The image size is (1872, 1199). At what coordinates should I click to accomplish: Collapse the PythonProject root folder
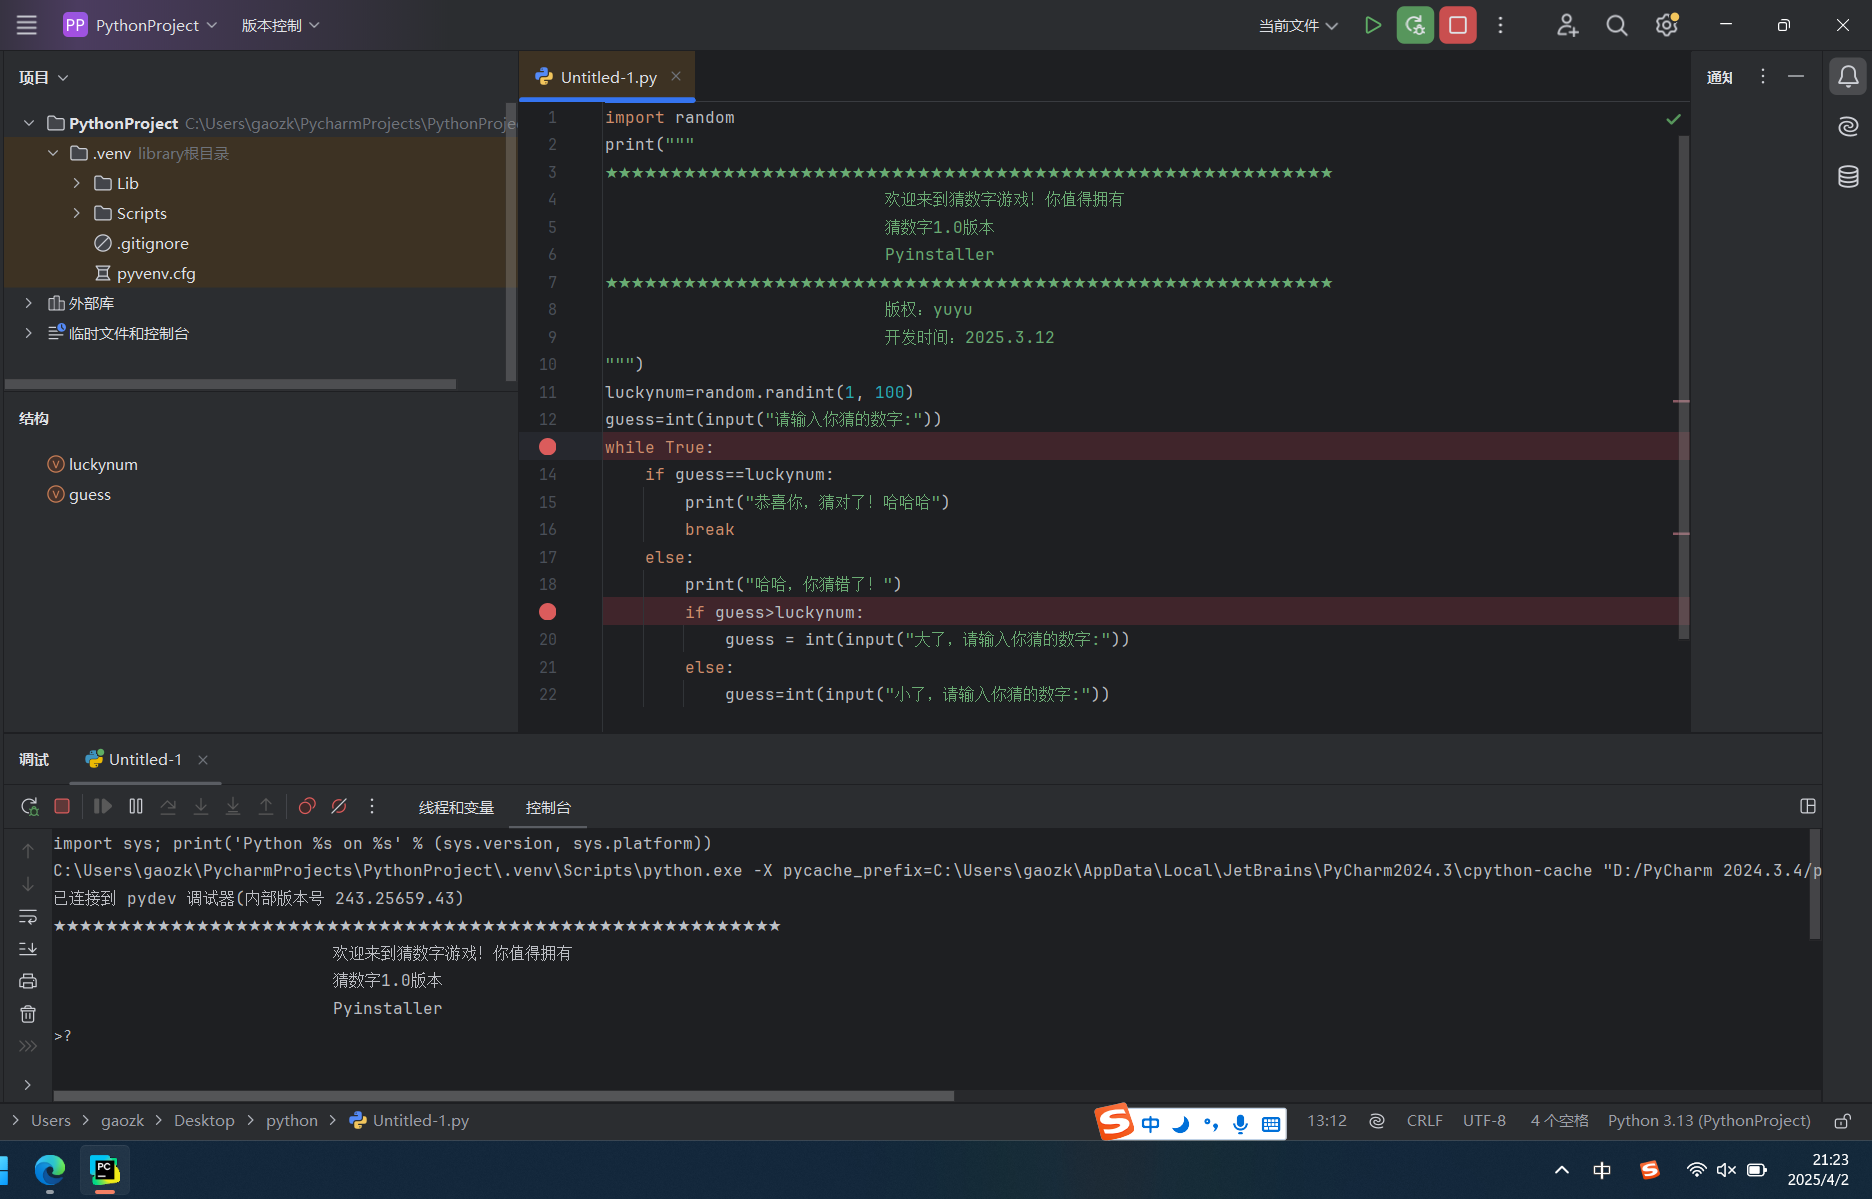(x=29, y=123)
